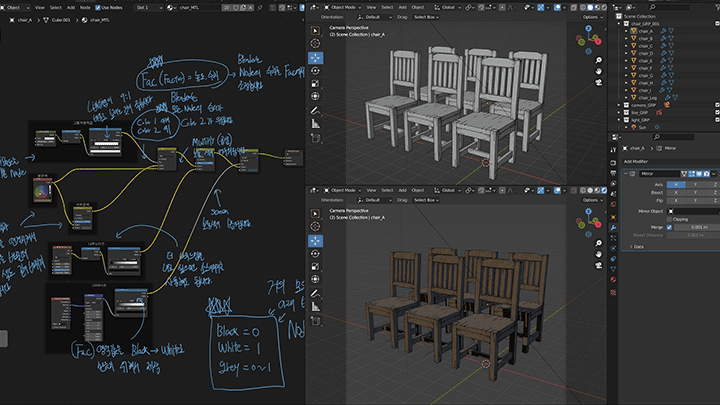This screenshot has width=720, height=405.
Task: Open the Particles properties tab
Action: [613, 238]
